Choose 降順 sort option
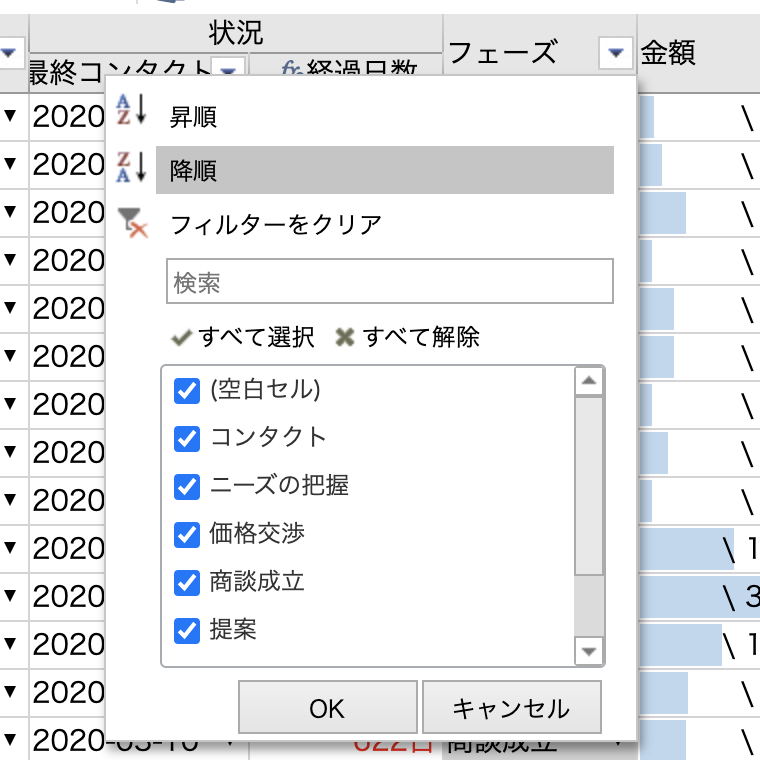 [x=194, y=171]
